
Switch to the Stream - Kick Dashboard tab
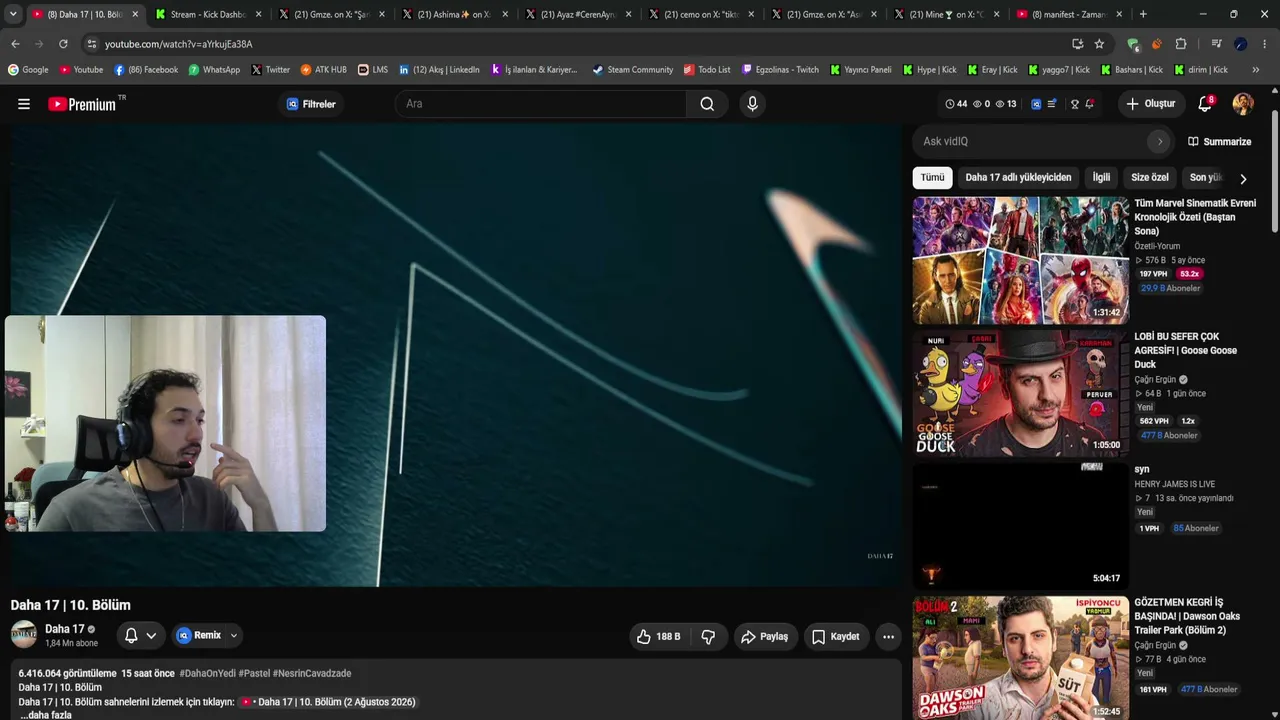tap(209, 14)
